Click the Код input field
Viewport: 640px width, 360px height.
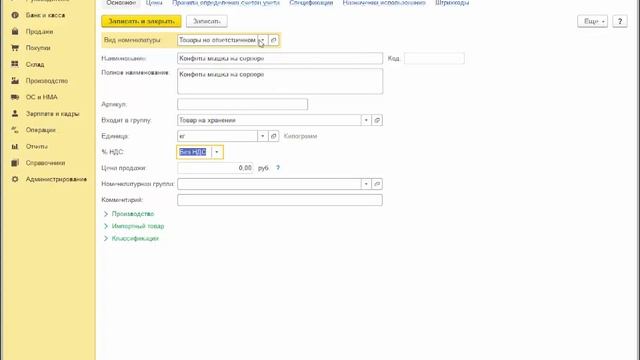434,58
